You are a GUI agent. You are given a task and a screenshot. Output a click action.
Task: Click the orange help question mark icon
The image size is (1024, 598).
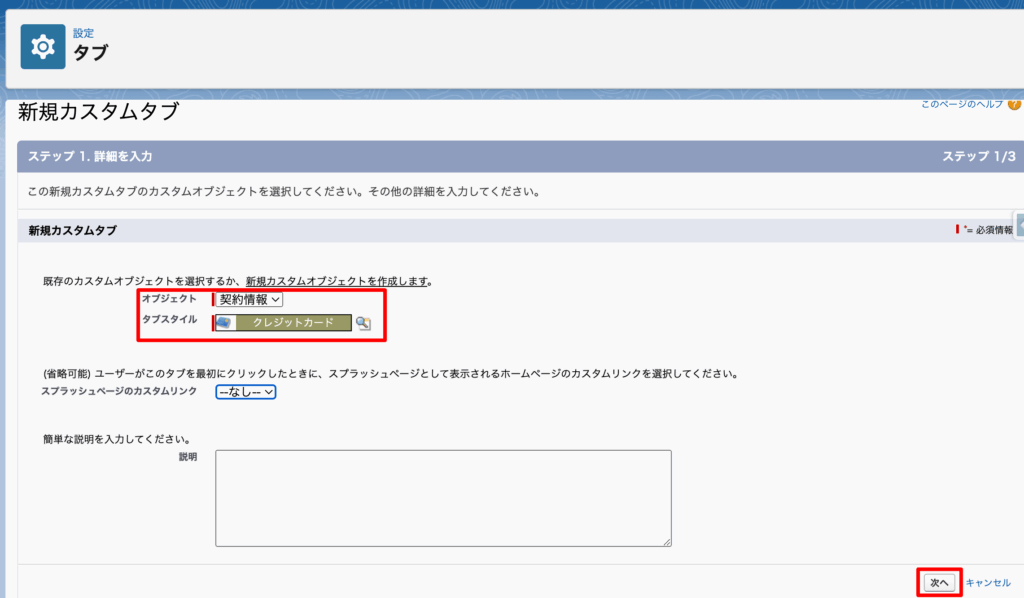pos(1014,104)
